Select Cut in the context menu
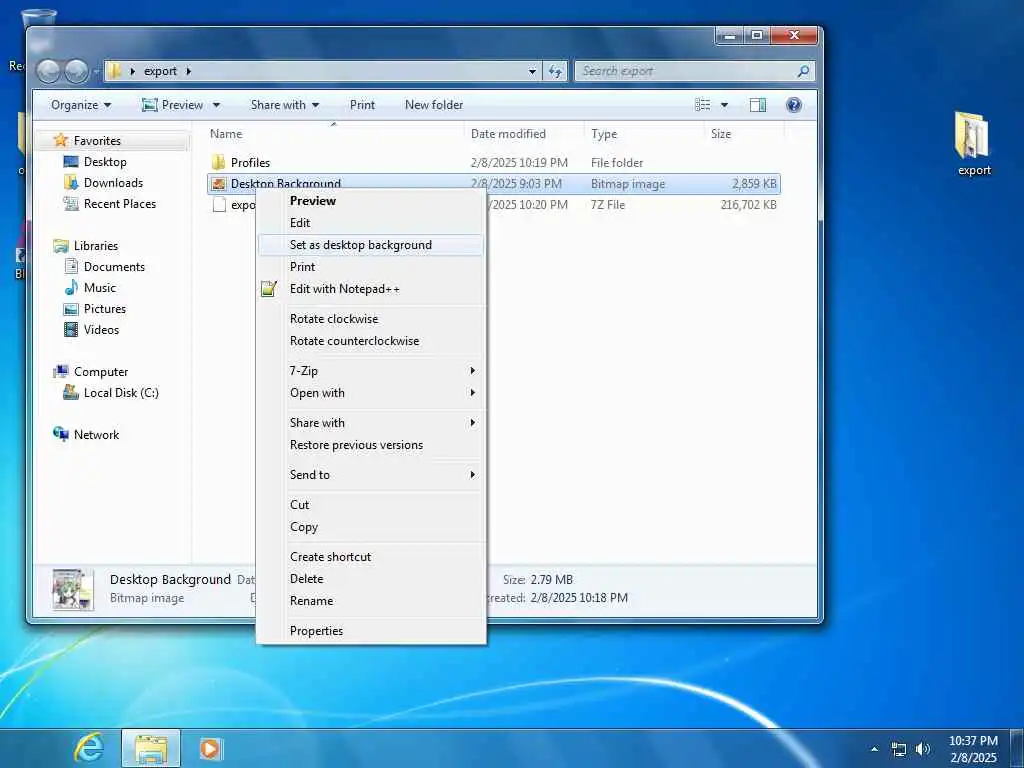Image resolution: width=1024 pixels, height=768 pixels. [371, 505]
